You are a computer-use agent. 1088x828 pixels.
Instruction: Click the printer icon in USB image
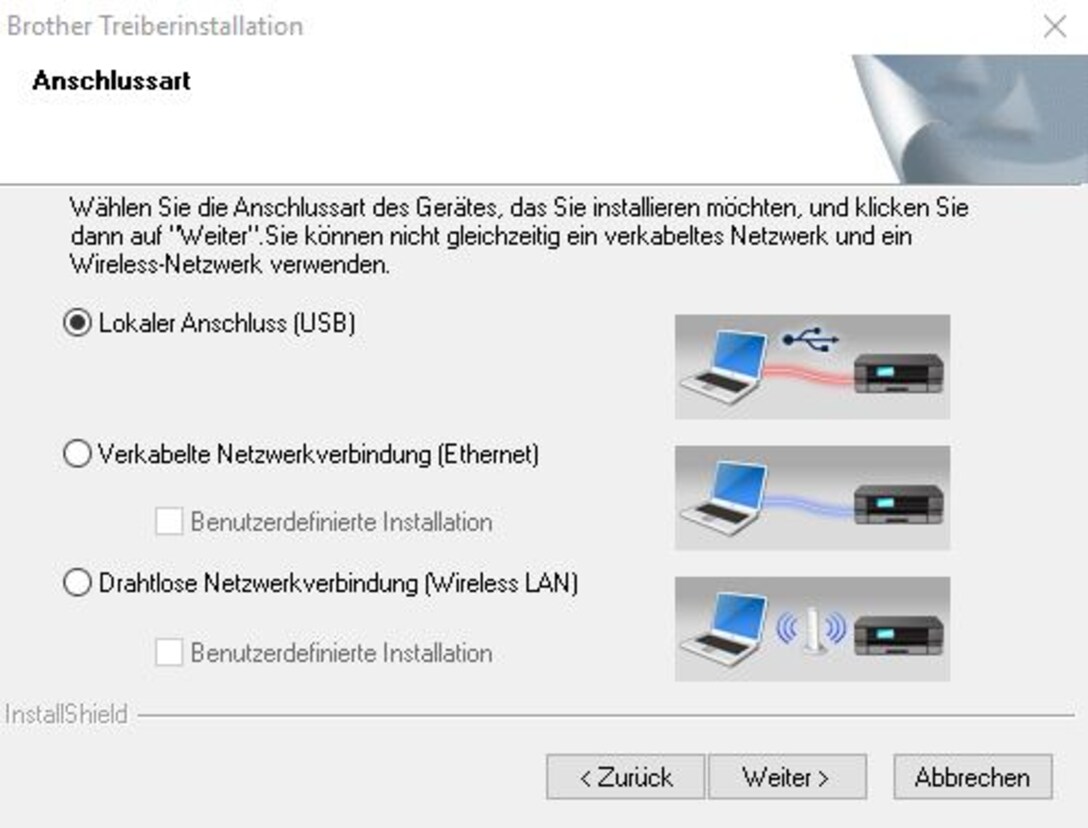point(899,373)
